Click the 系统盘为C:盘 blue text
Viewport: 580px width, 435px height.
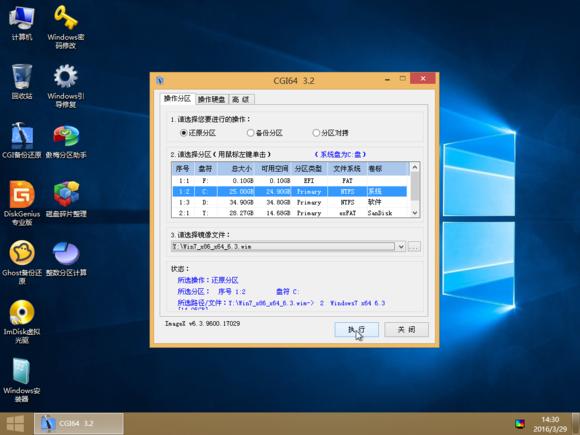(340, 154)
